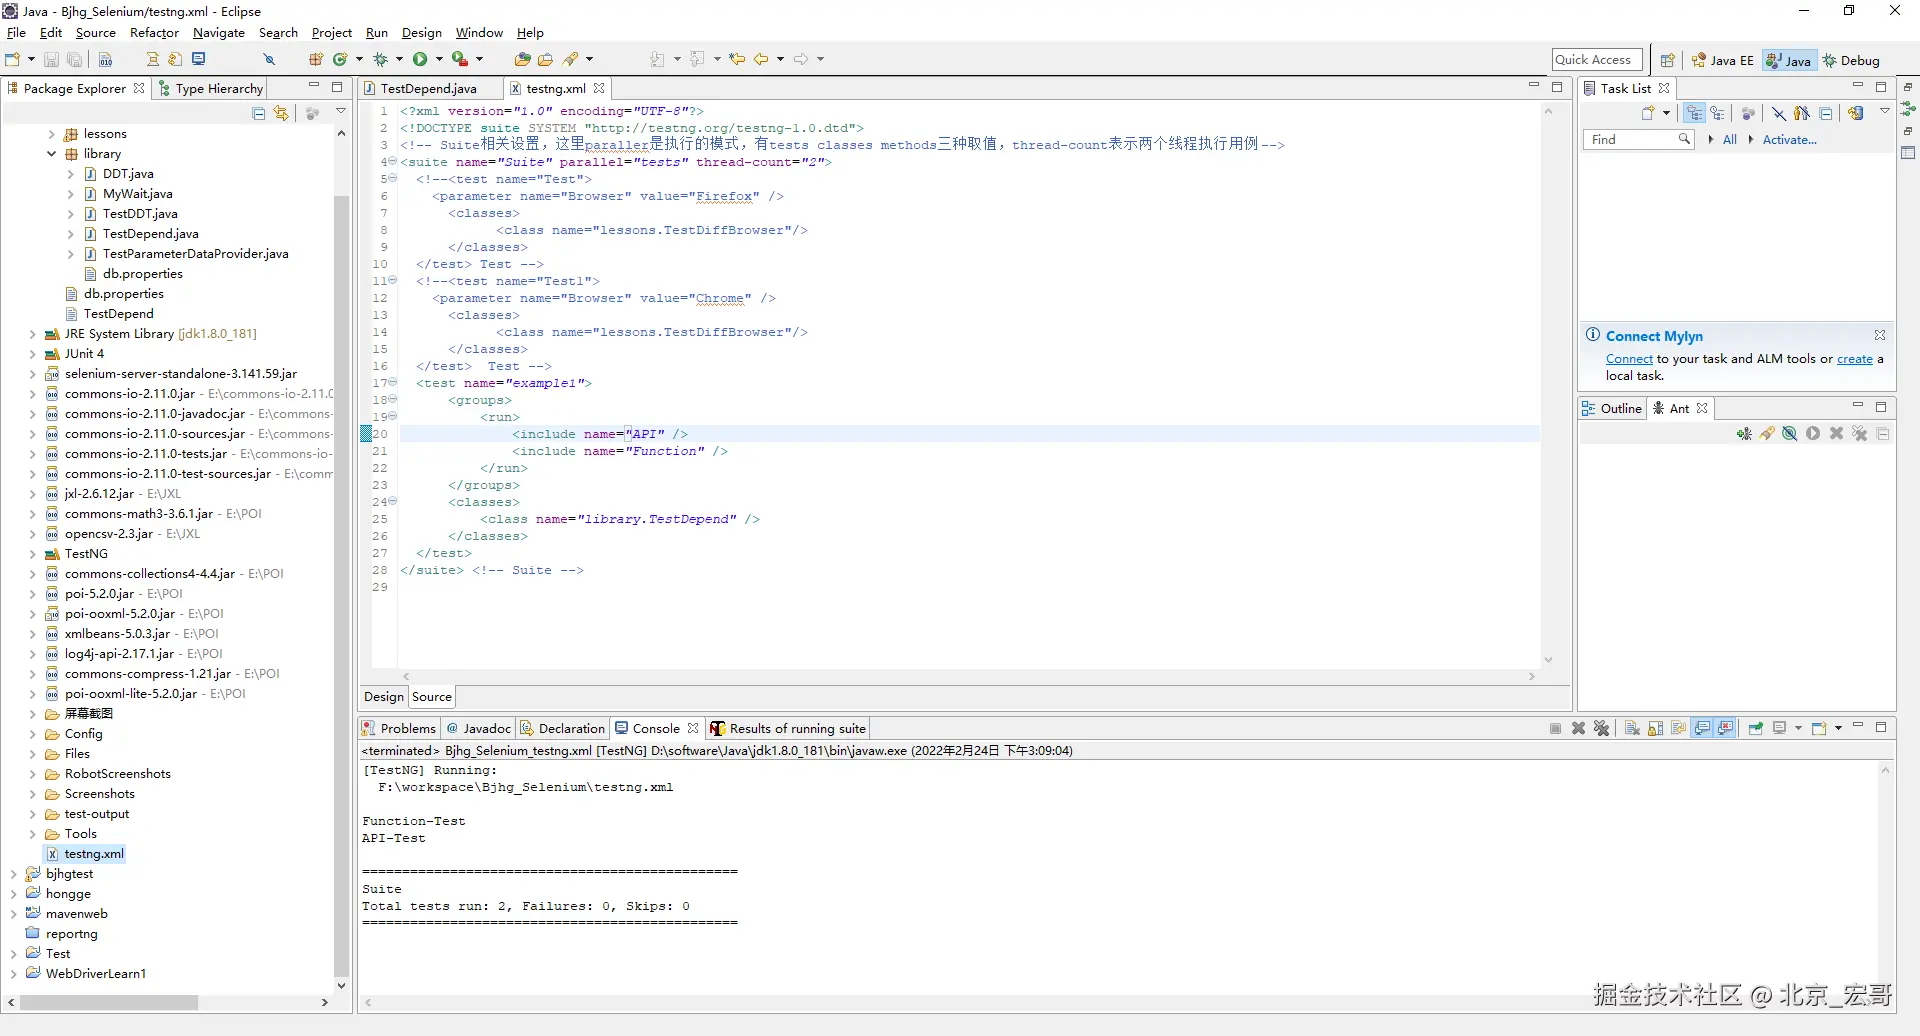Click the Debug bug icon in toolbar
The height and width of the screenshot is (1036, 1920).
coord(380,59)
